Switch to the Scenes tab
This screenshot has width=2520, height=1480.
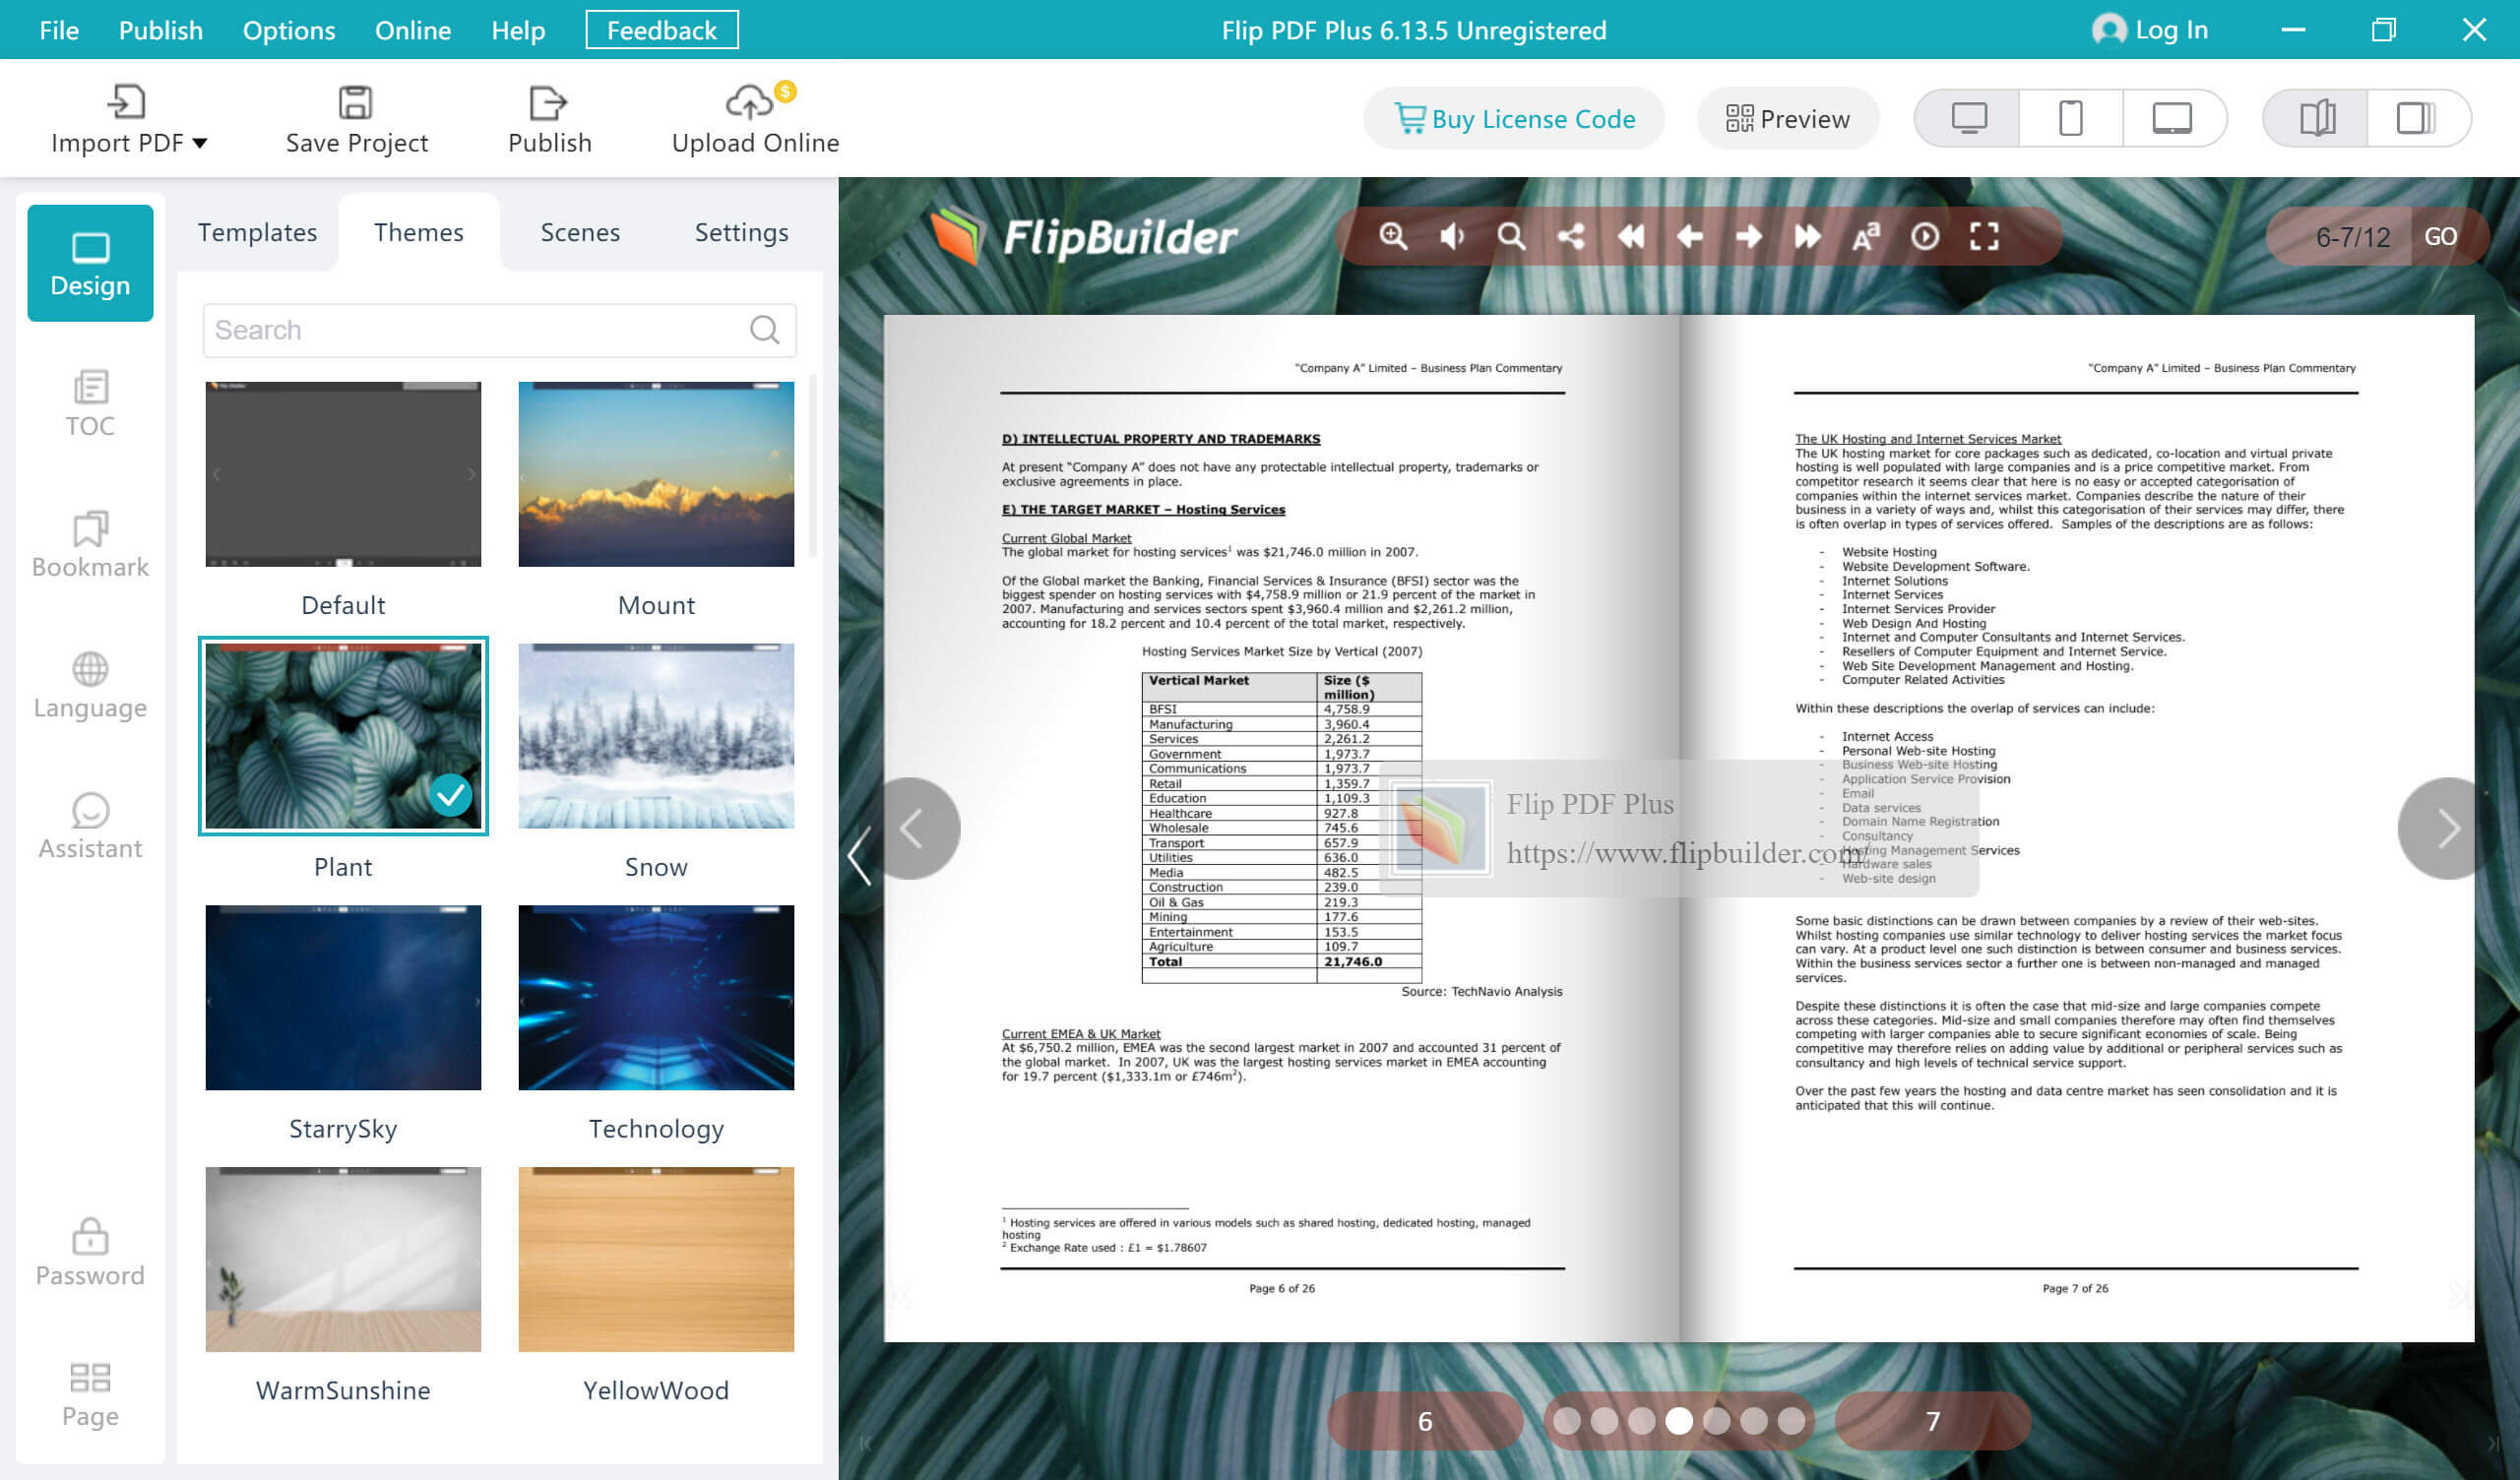580,231
